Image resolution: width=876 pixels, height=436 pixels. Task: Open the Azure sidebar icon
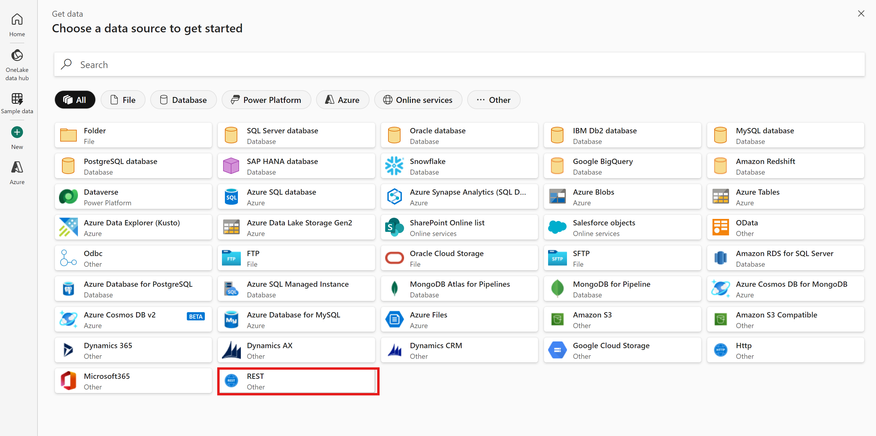(17, 167)
